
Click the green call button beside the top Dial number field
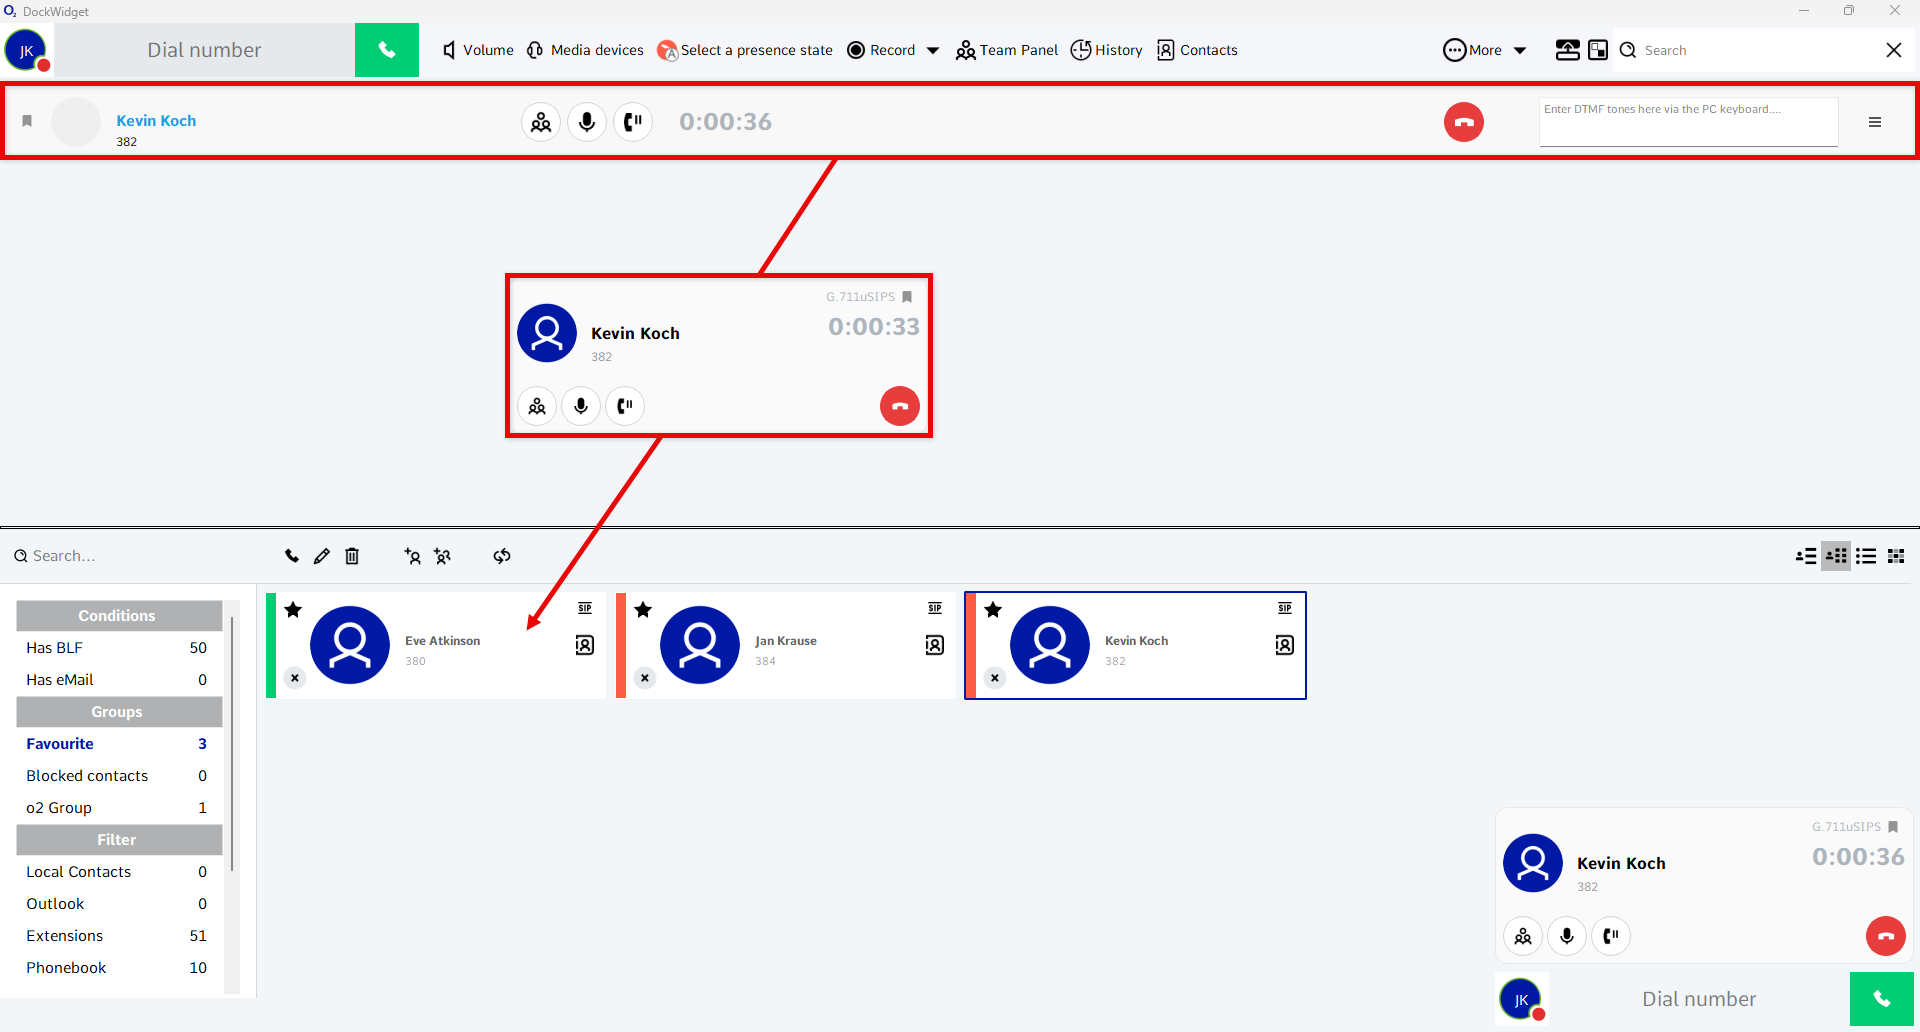click(x=386, y=50)
